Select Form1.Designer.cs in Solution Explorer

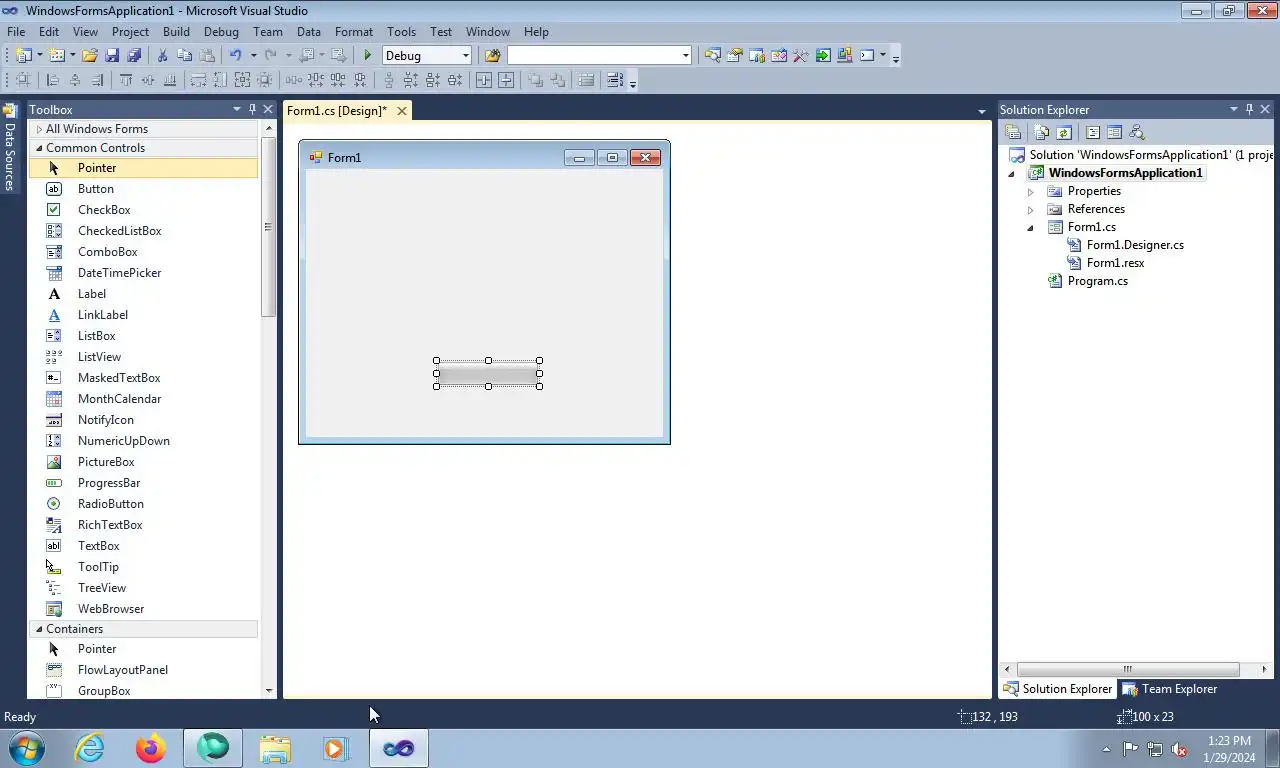point(1135,245)
